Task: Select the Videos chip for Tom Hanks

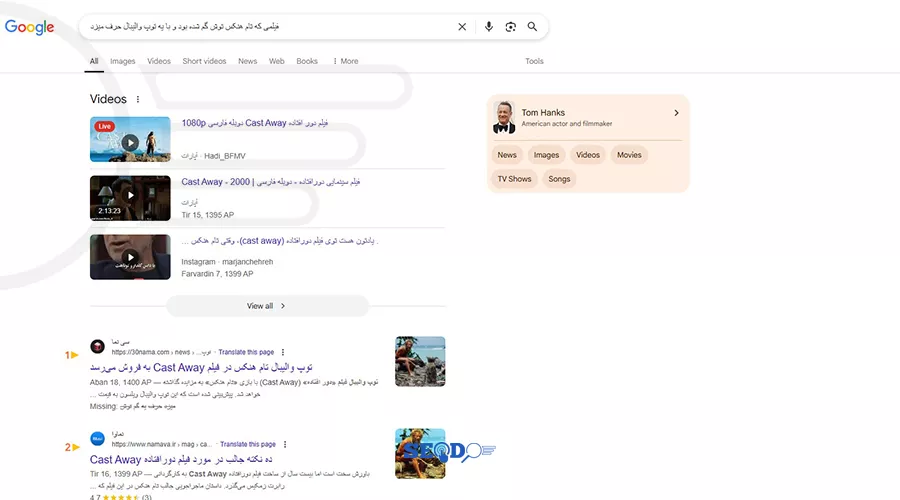Action: [x=588, y=155]
